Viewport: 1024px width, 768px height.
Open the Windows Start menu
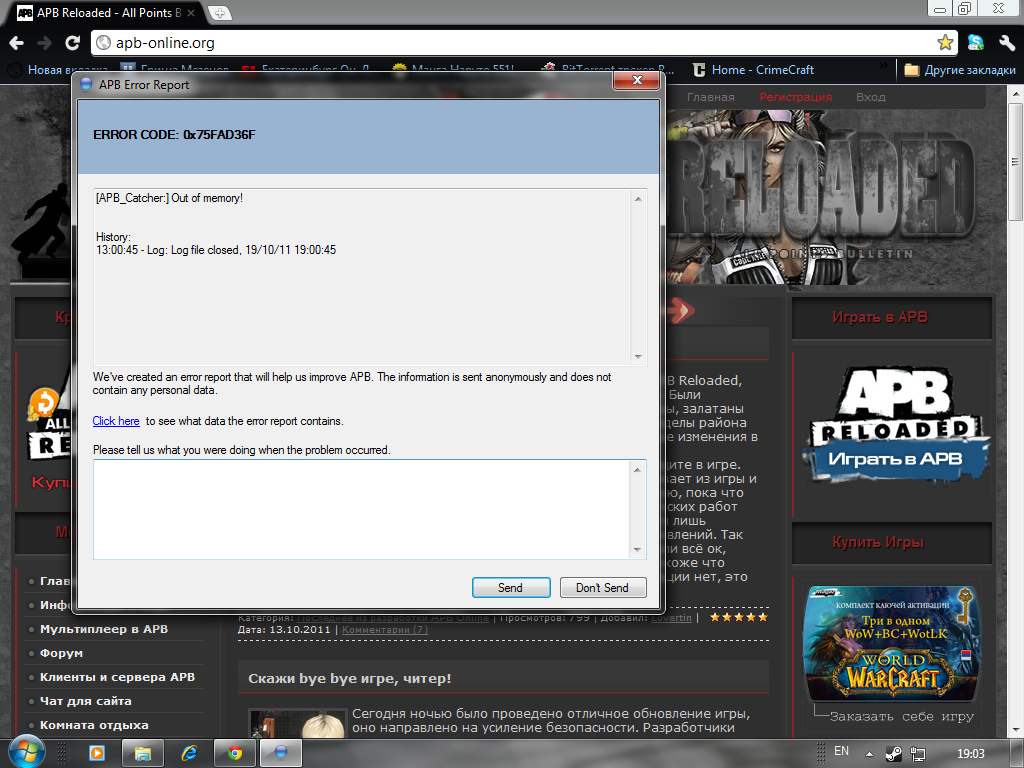[25, 753]
